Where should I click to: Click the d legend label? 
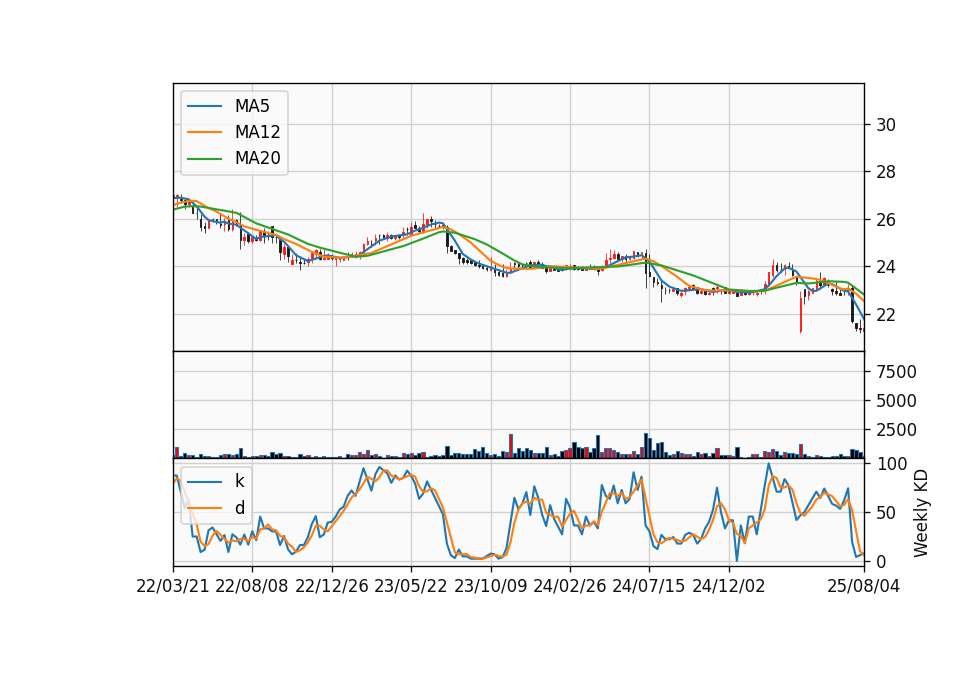click(x=239, y=508)
